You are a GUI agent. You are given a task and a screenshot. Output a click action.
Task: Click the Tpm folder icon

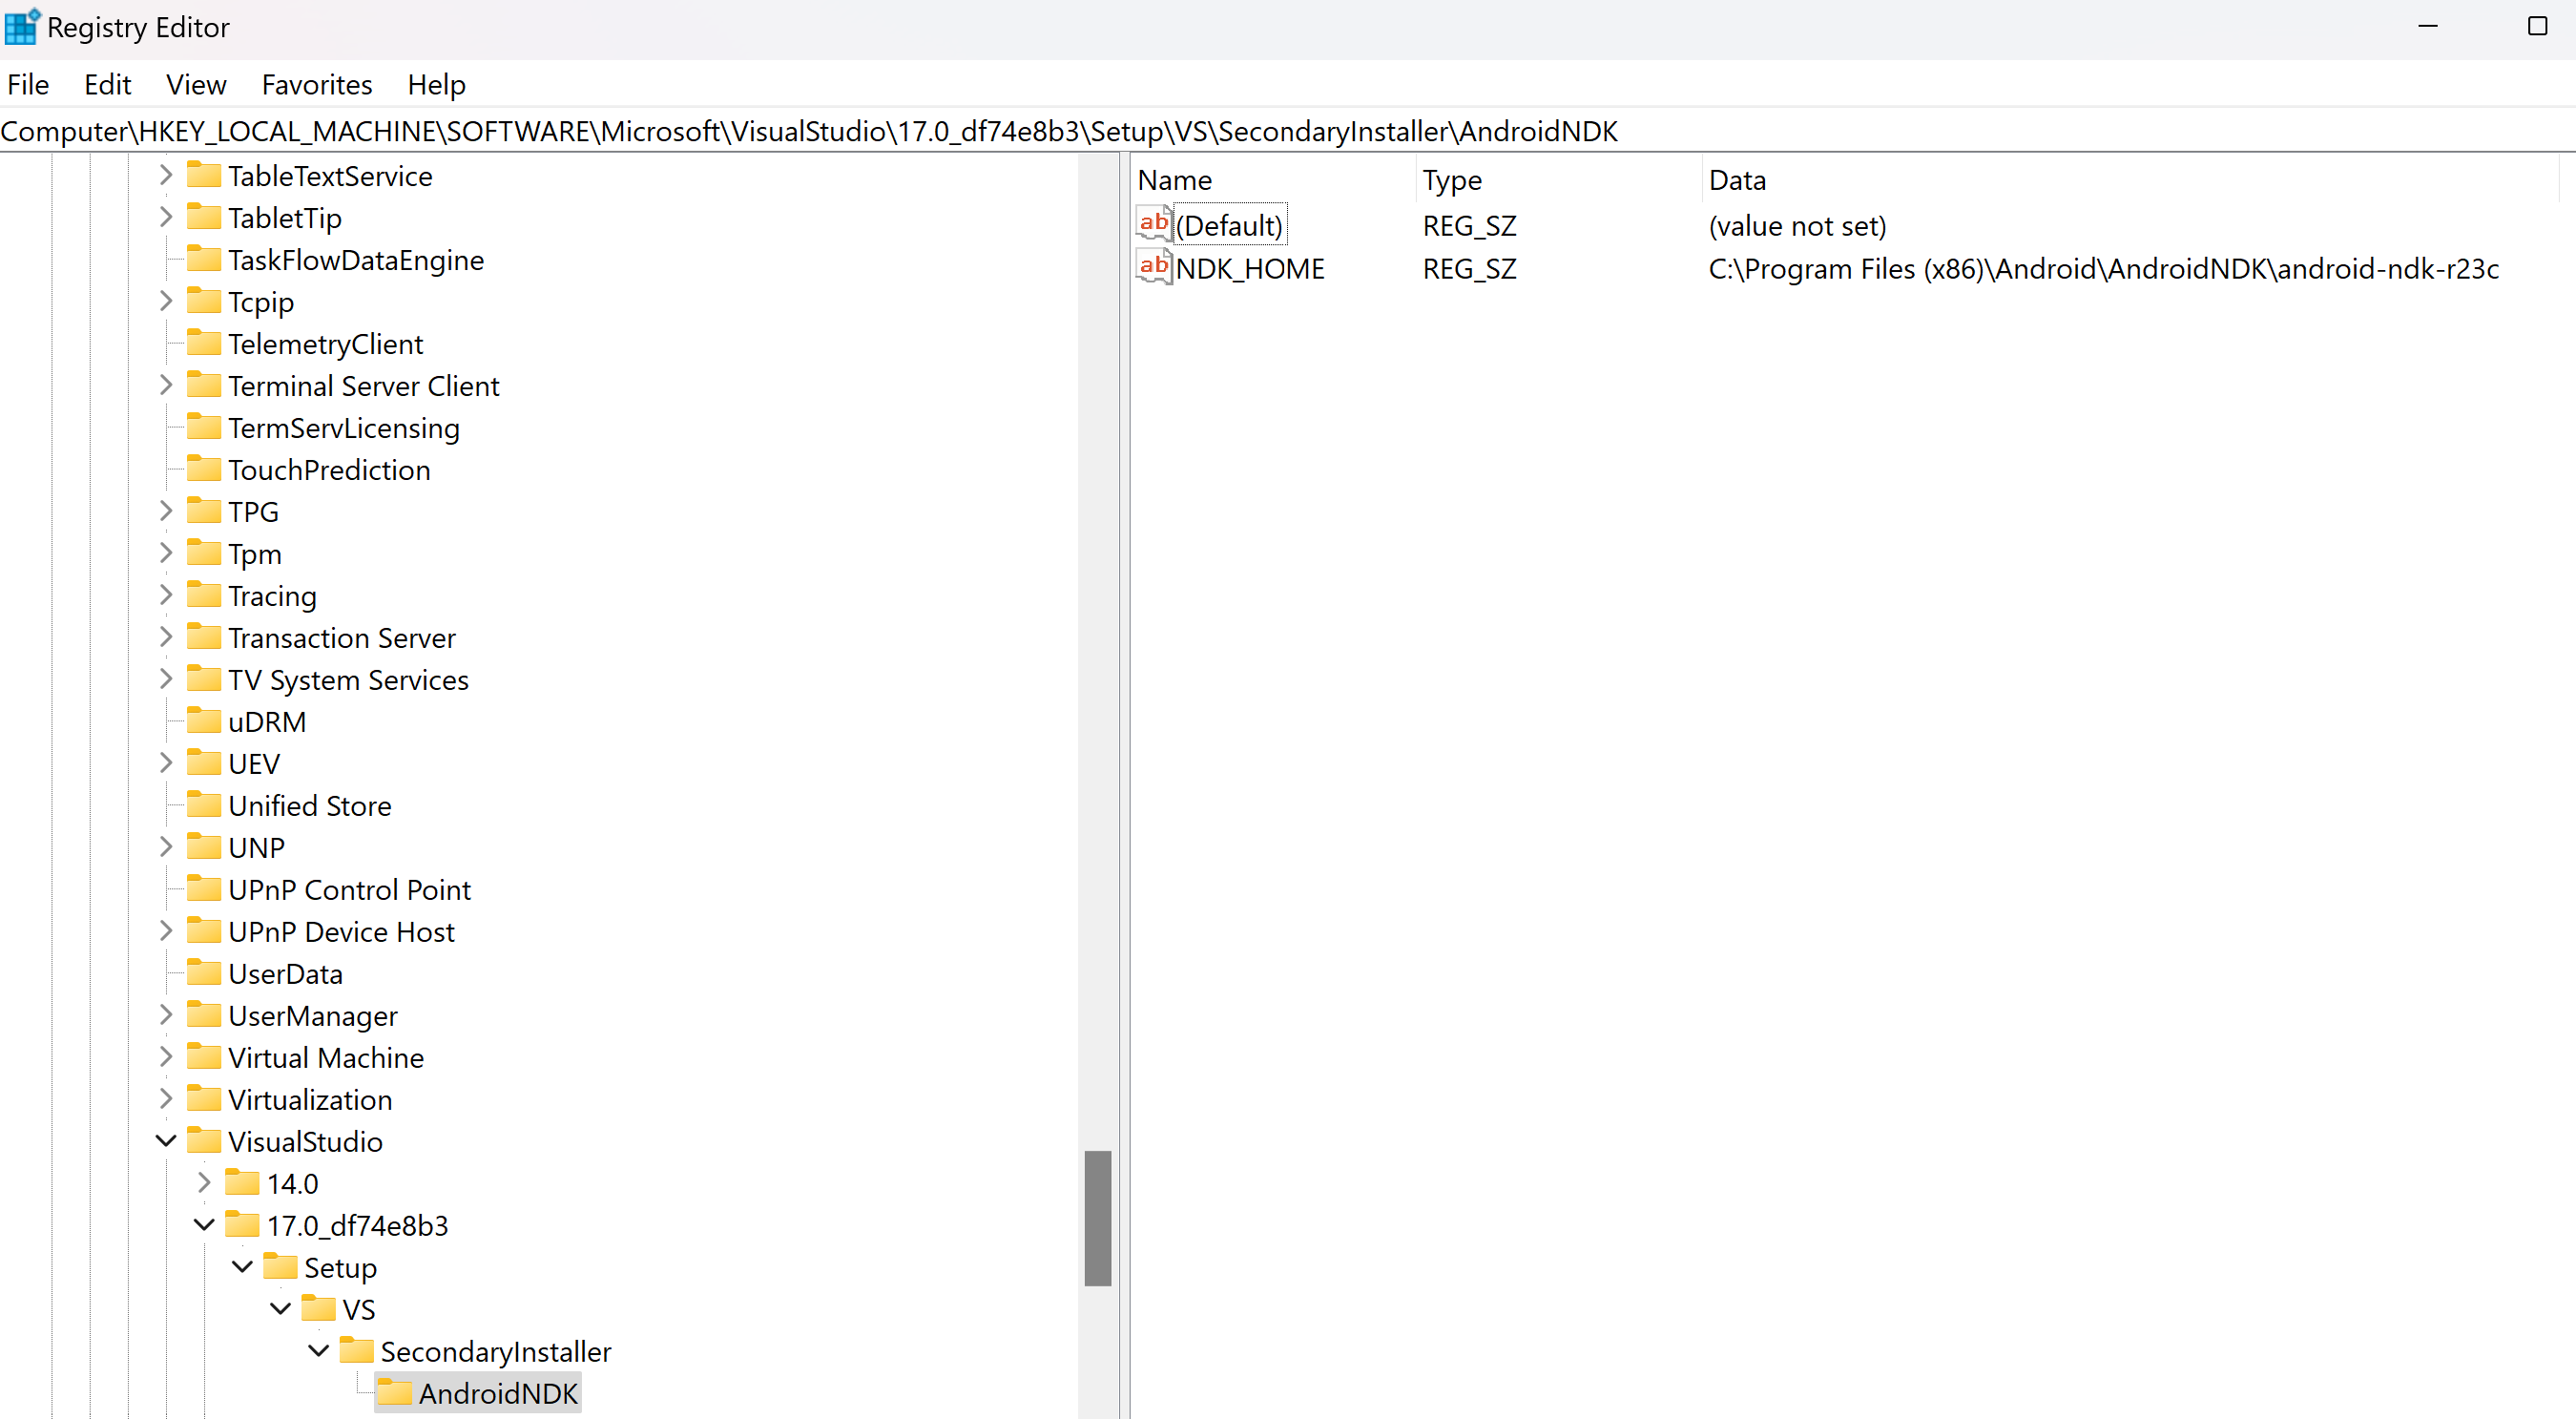coord(204,552)
